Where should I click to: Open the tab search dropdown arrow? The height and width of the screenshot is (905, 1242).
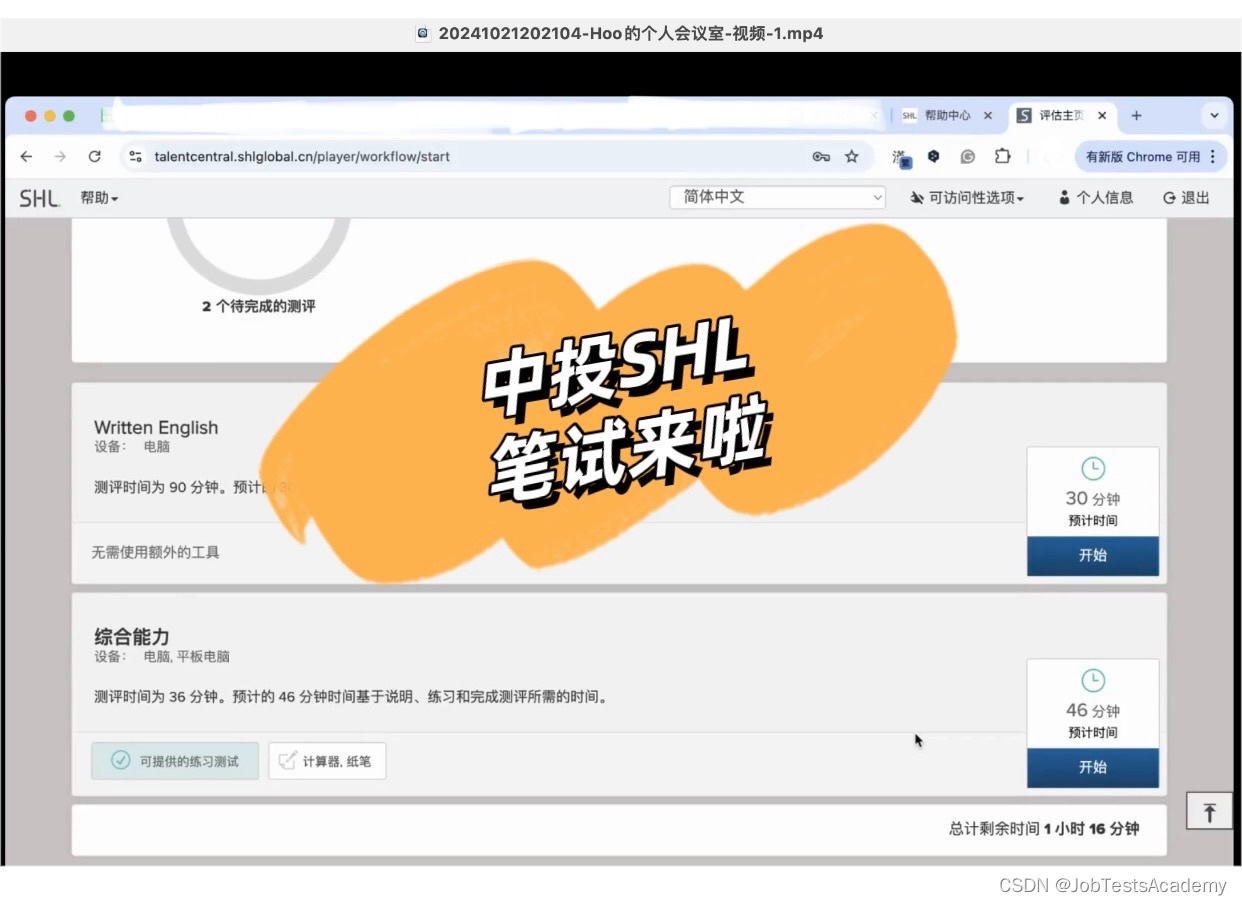1214,116
